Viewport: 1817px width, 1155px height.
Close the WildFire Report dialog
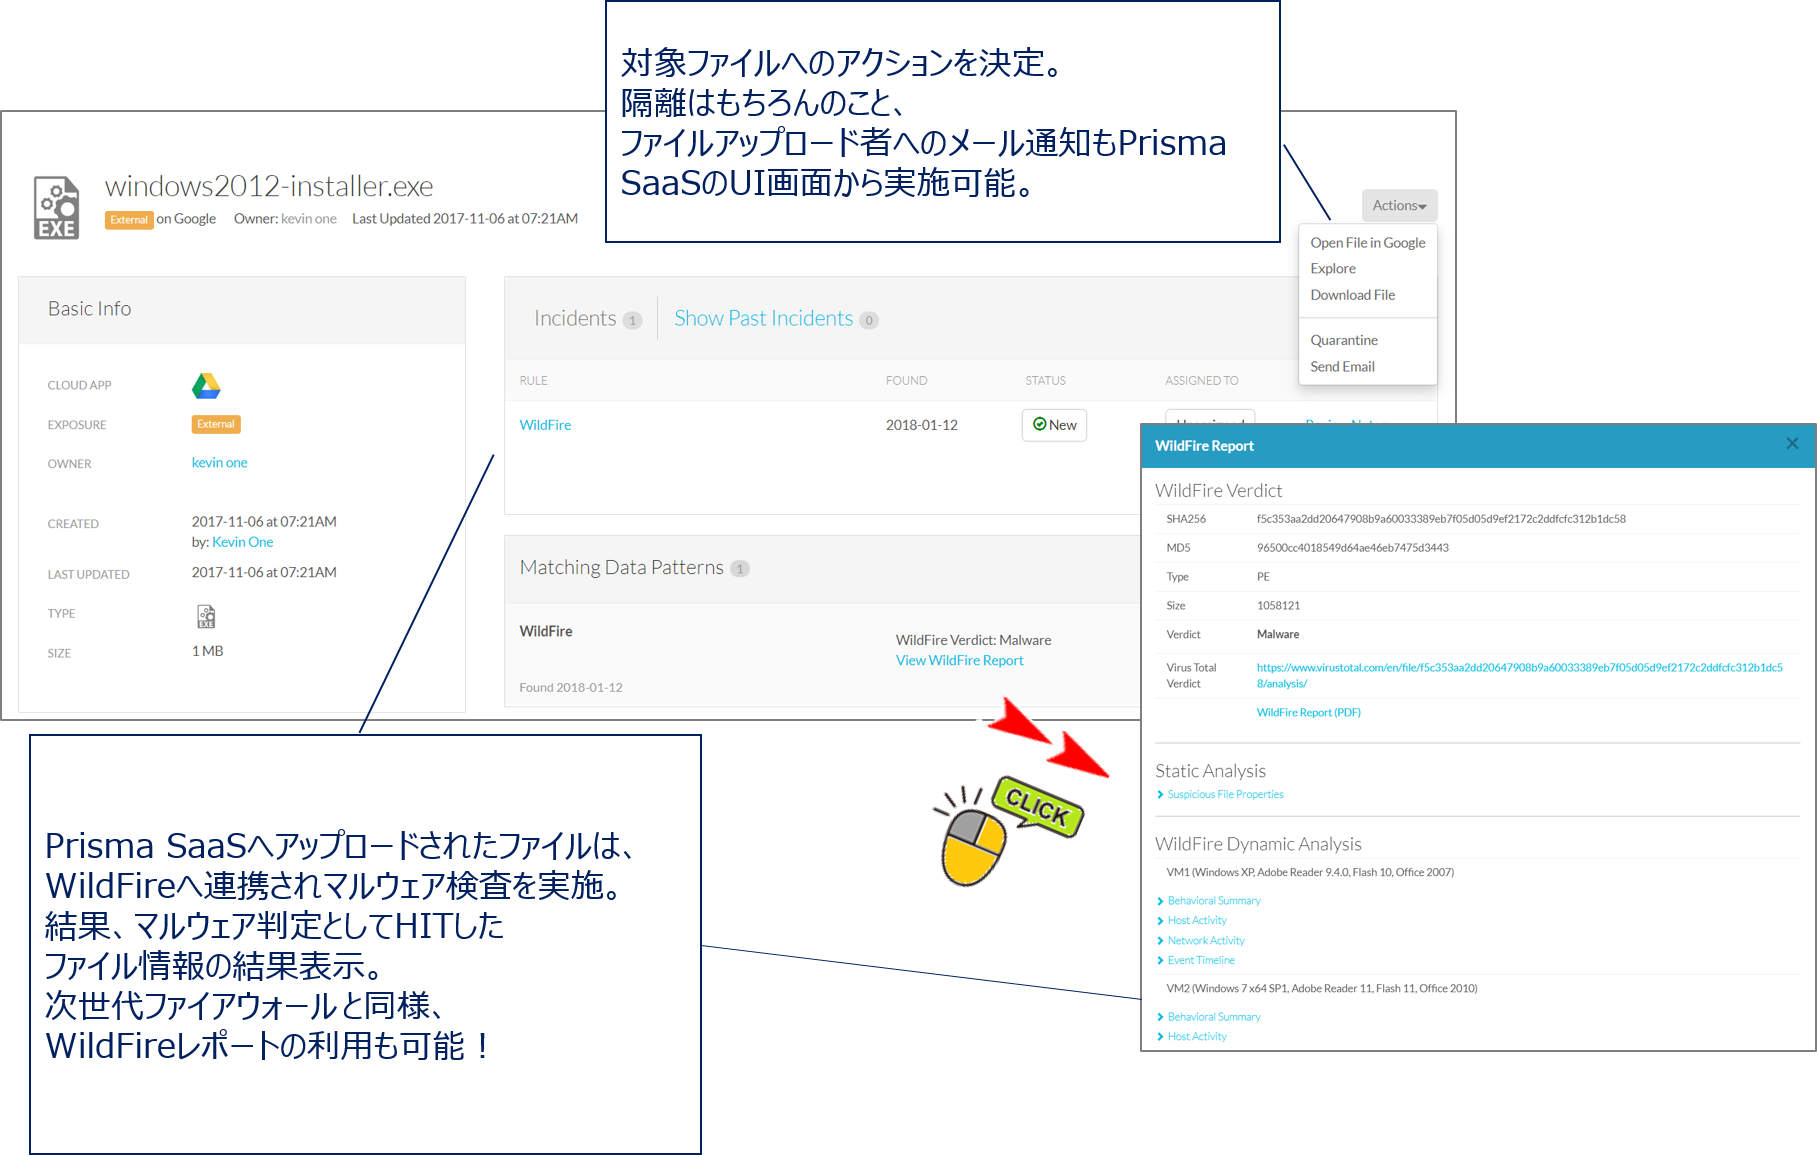click(1792, 444)
